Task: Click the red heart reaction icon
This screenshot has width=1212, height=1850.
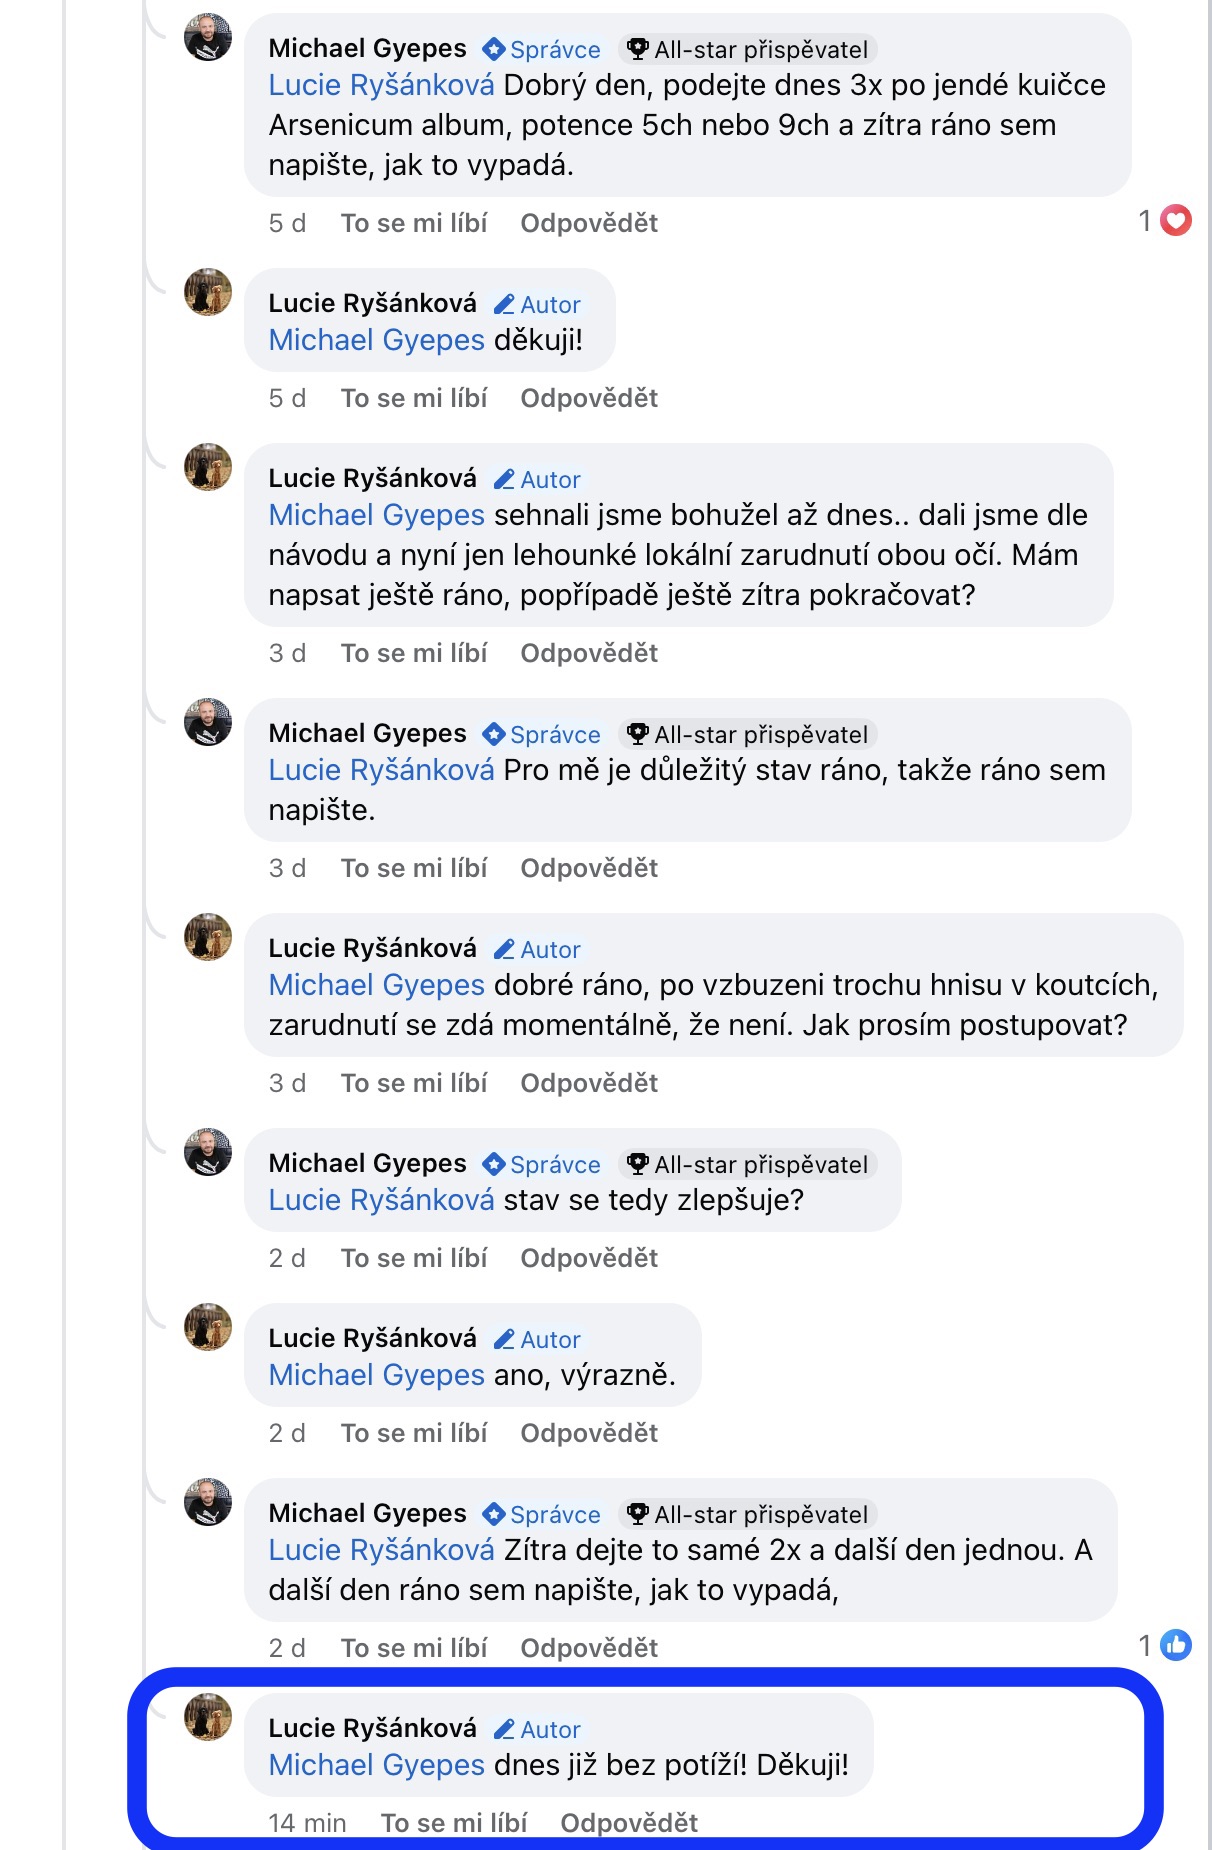Action: pyautogui.click(x=1176, y=220)
